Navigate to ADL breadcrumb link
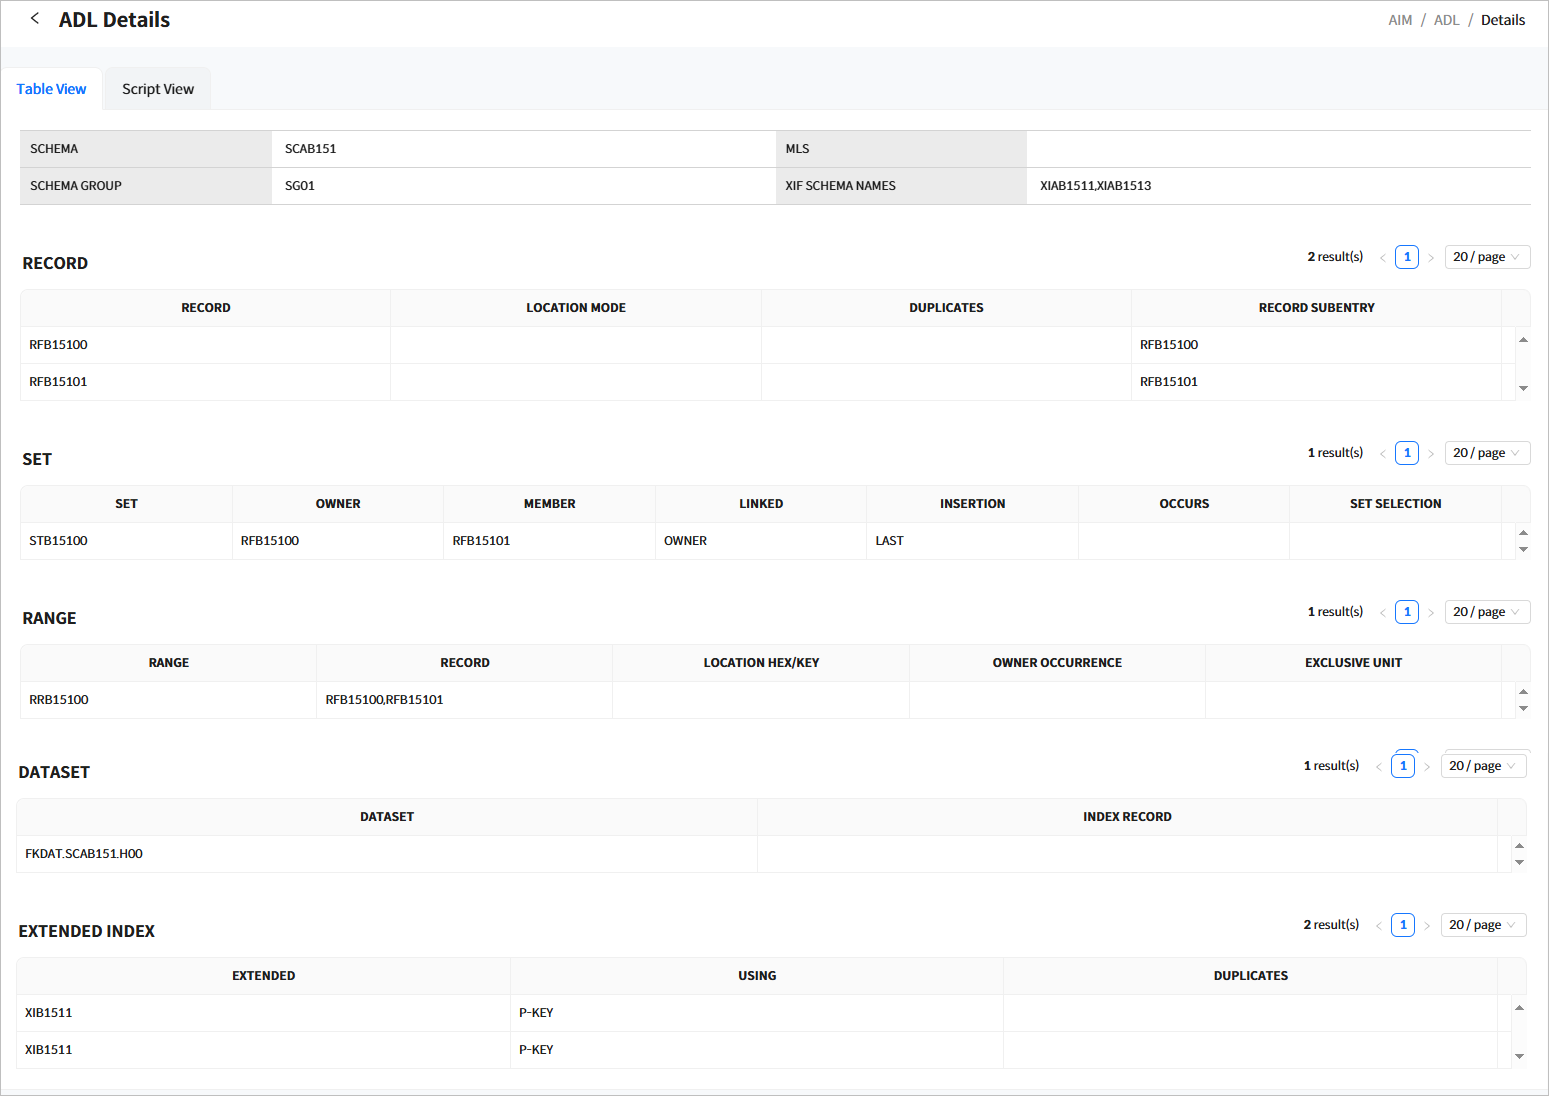Viewport: 1549px width, 1096px height. coord(1446,20)
